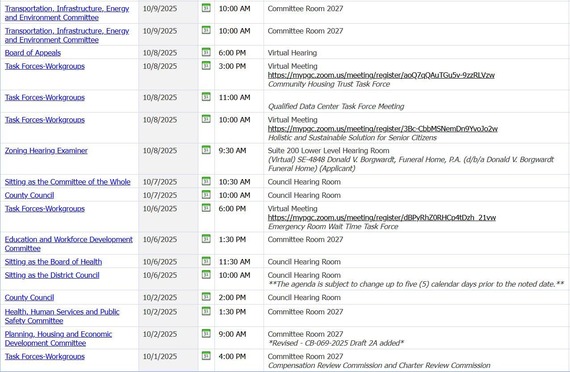Select time 6:00 PM in Board of Appeals row
This screenshot has width=570, height=372.
pyautogui.click(x=232, y=53)
